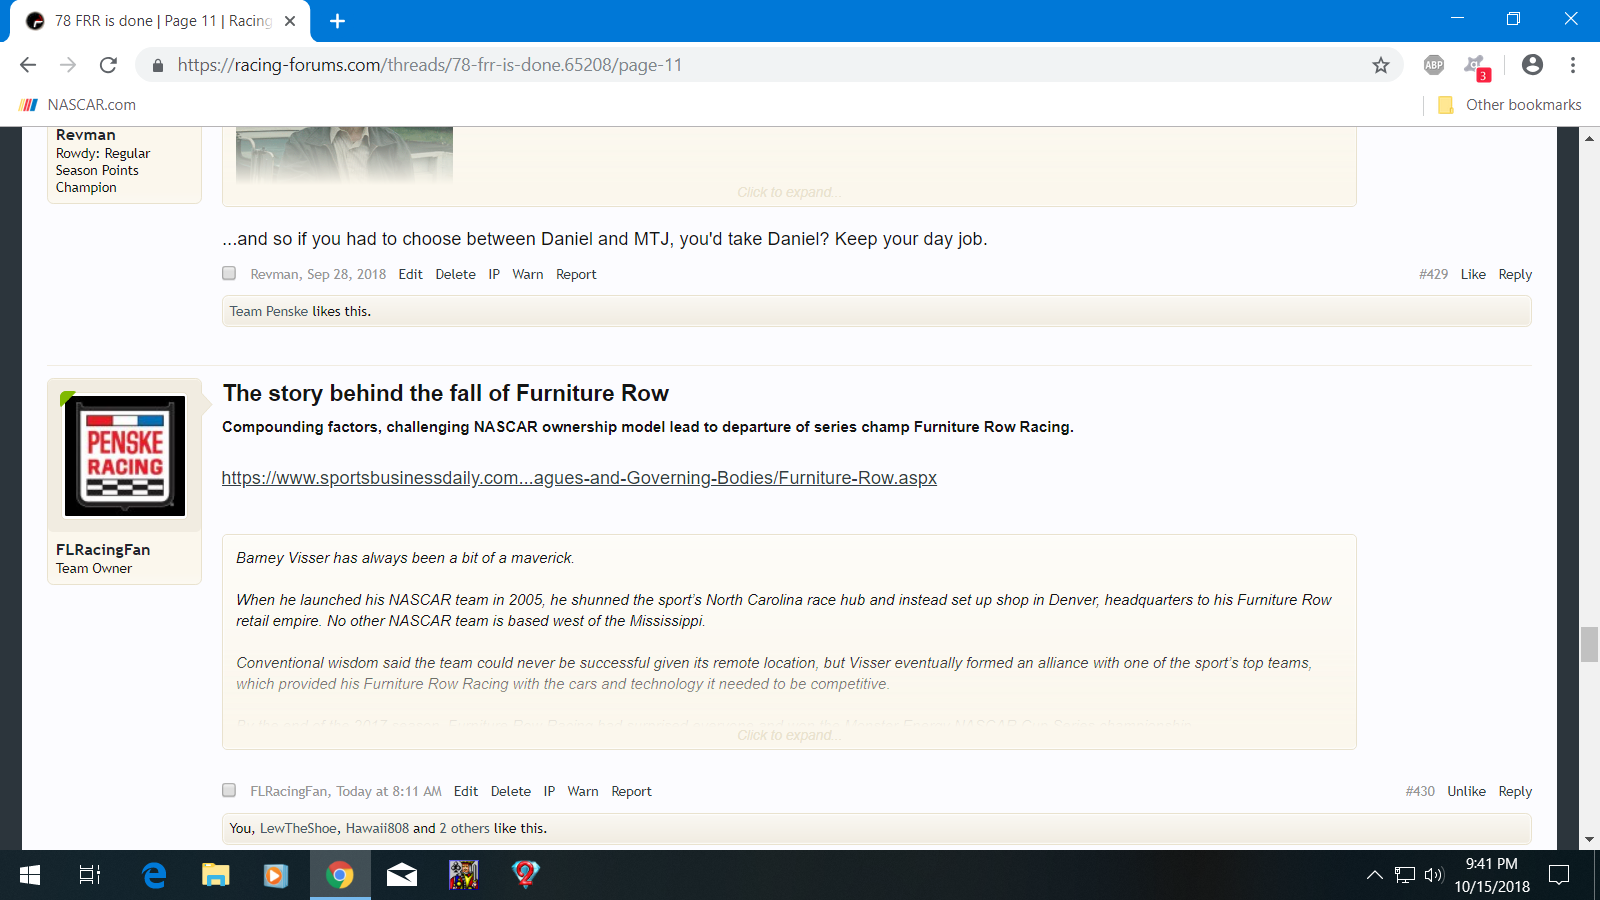Click Reply on Revman's post #429

[1514, 274]
